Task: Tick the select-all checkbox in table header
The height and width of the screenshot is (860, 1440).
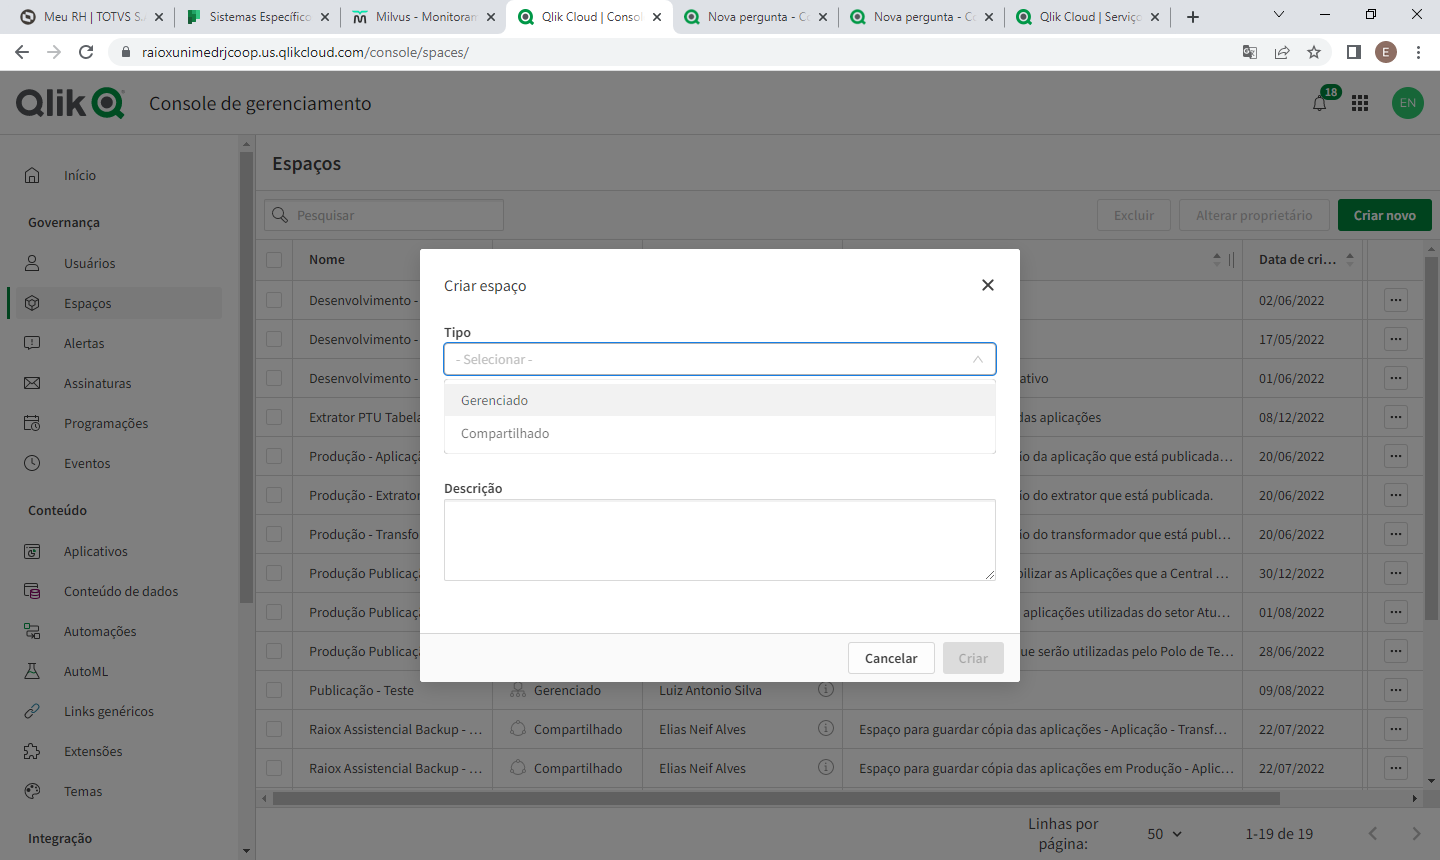Action: coord(273,259)
